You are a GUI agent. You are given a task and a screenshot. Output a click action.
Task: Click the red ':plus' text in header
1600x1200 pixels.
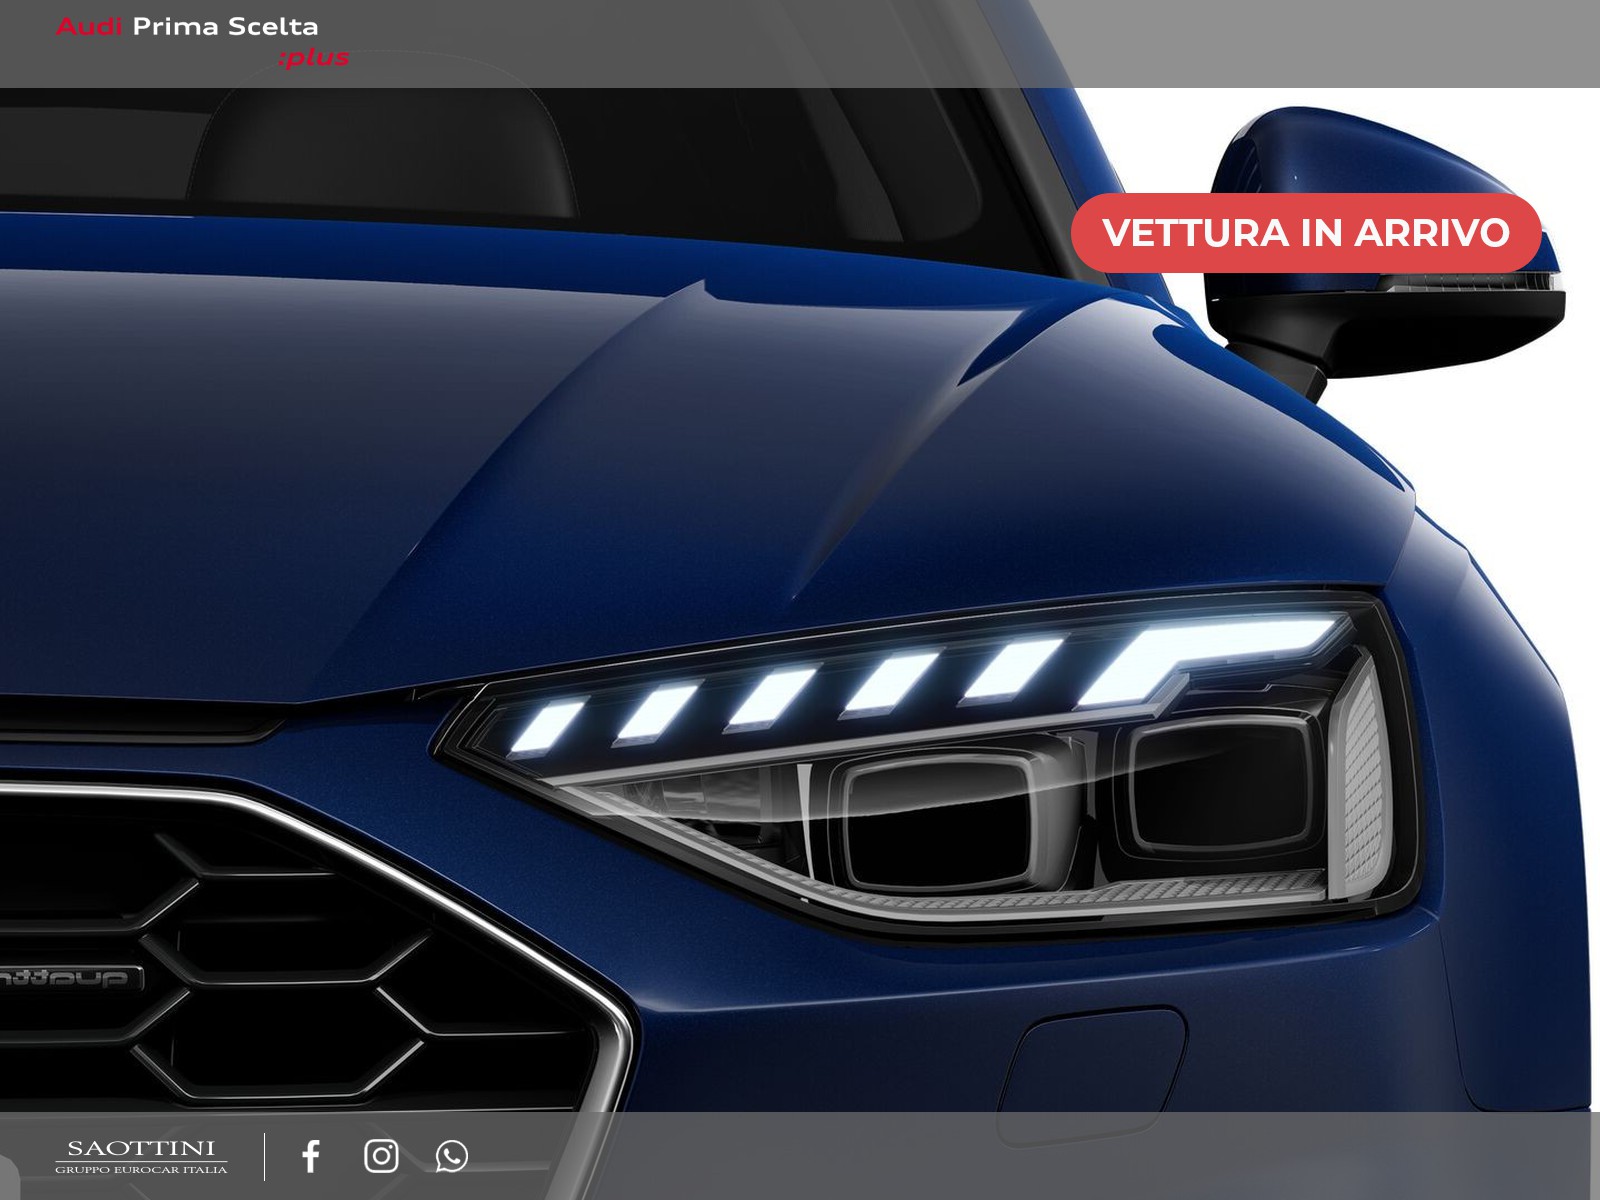pyautogui.click(x=314, y=58)
